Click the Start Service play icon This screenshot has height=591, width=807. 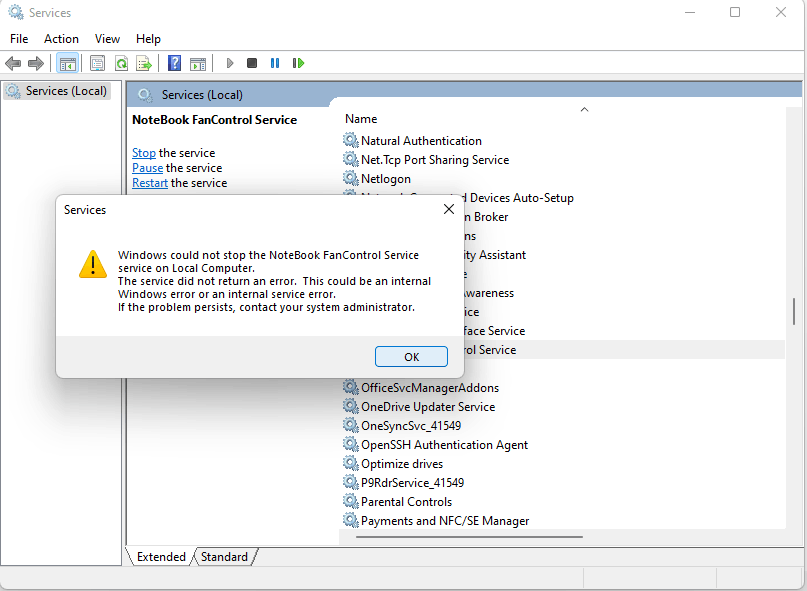[x=230, y=63]
